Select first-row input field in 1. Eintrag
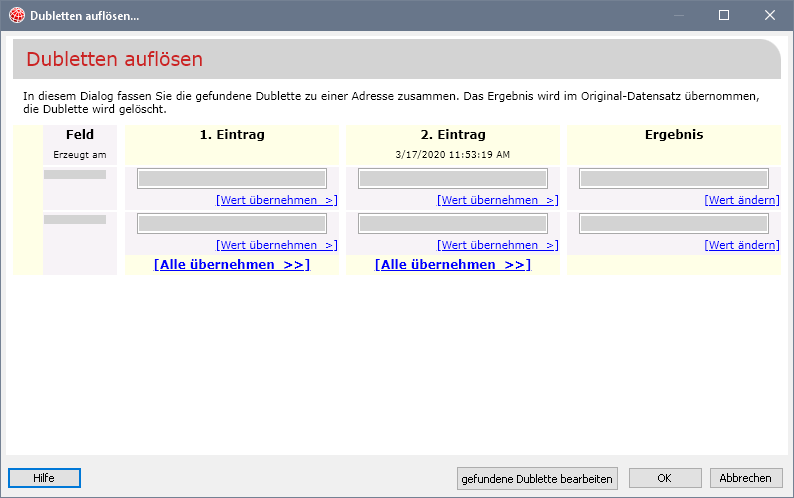 232,179
